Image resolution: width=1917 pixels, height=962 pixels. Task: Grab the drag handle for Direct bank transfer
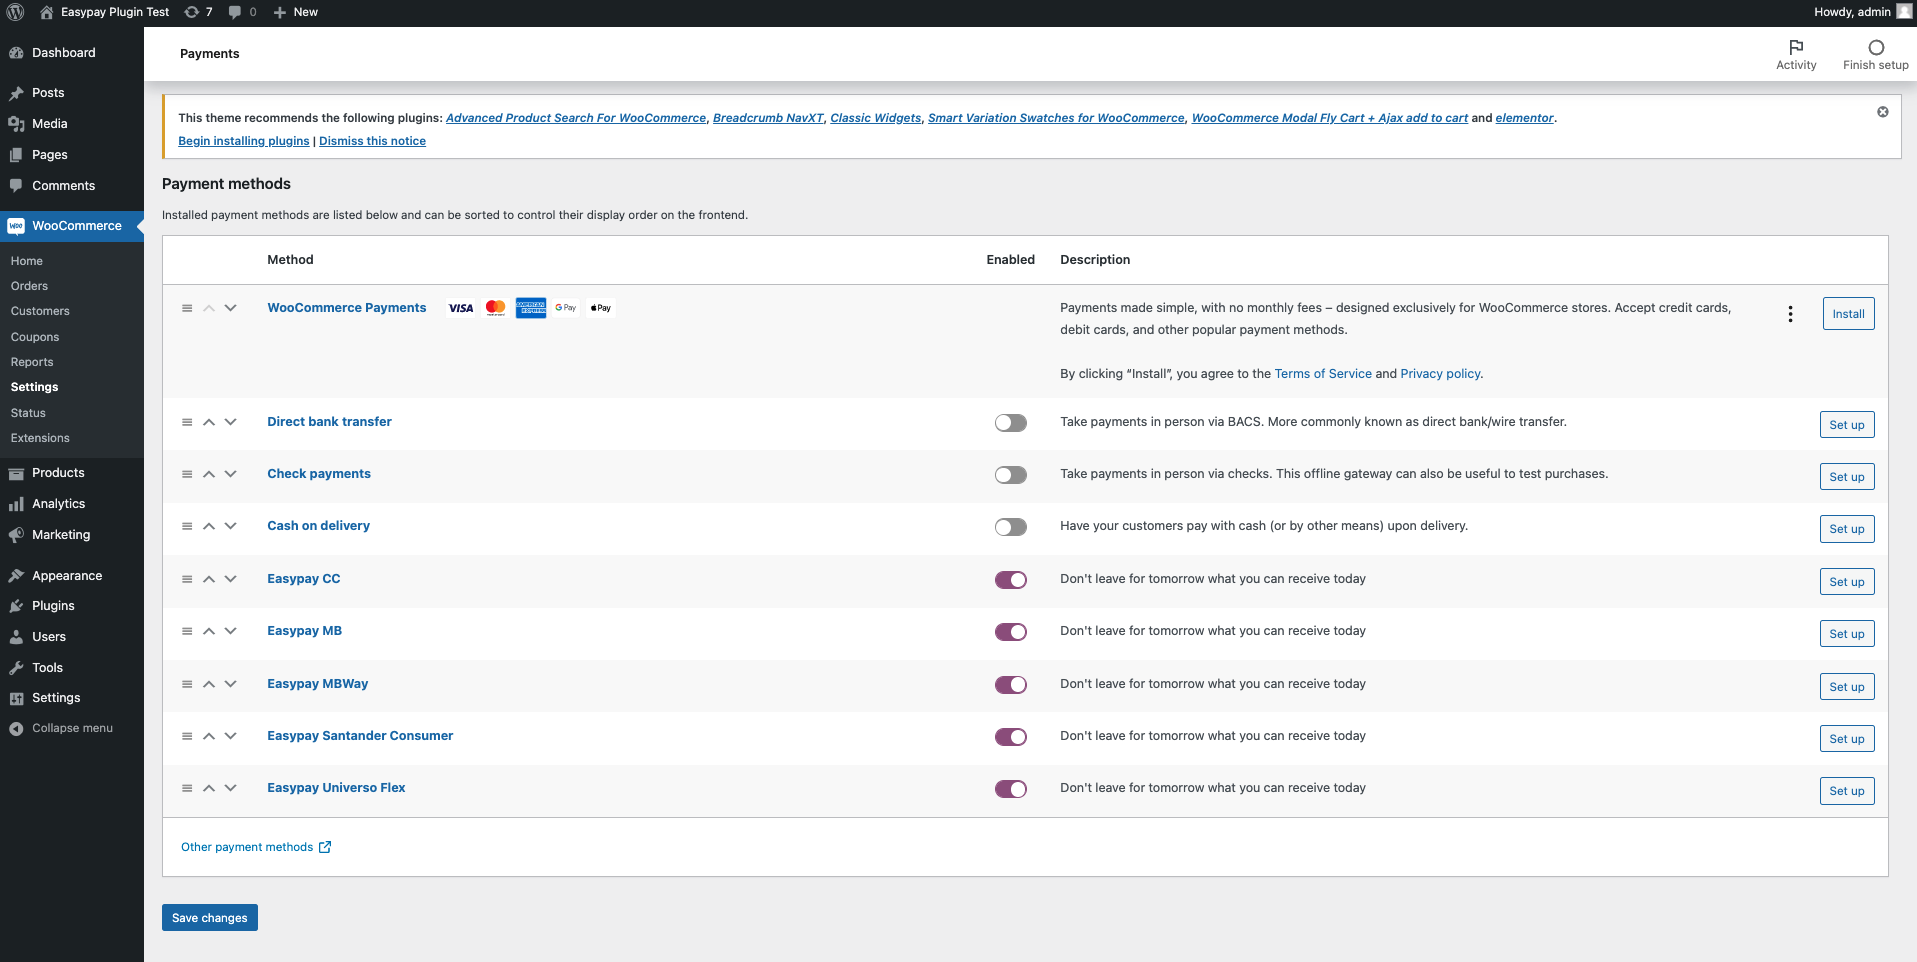pyautogui.click(x=187, y=422)
